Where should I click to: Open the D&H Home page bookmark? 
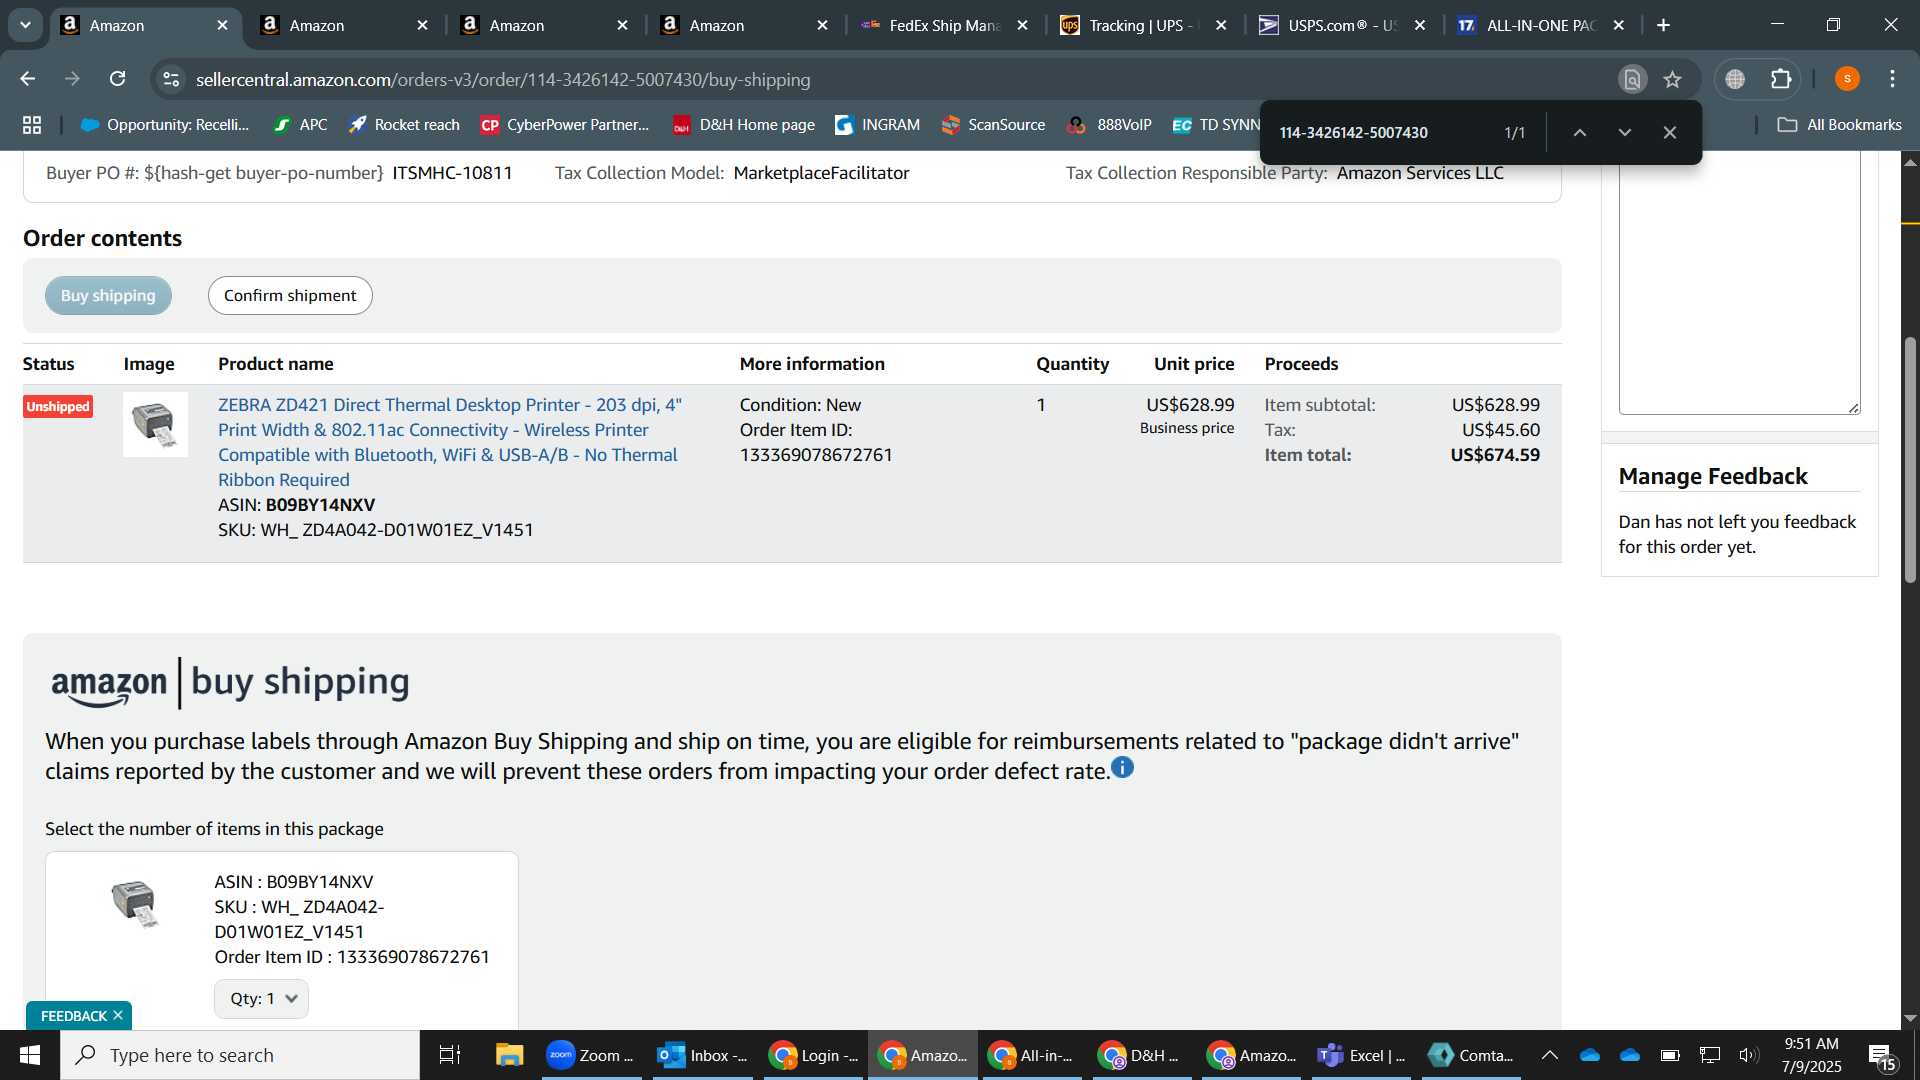pyautogui.click(x=744, y=124)
